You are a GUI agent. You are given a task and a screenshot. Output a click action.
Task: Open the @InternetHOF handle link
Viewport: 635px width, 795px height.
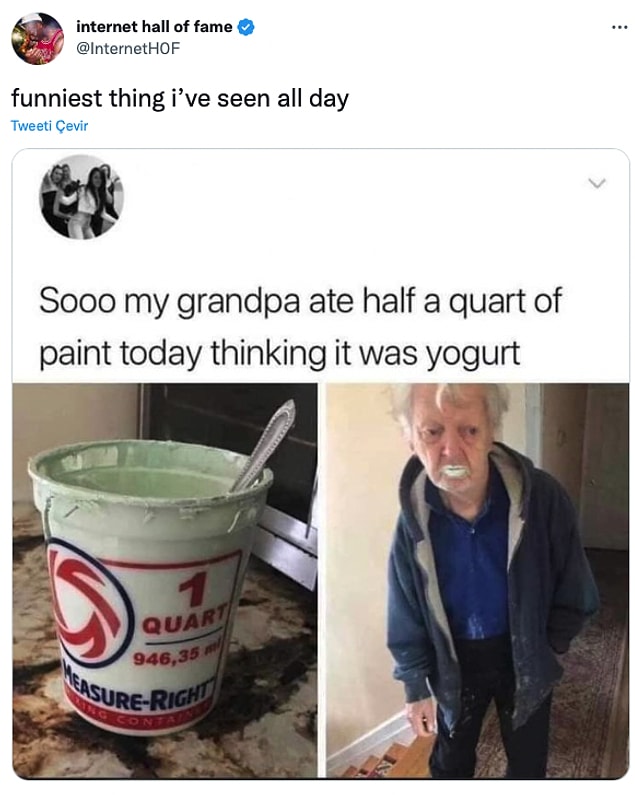(128, 48)
